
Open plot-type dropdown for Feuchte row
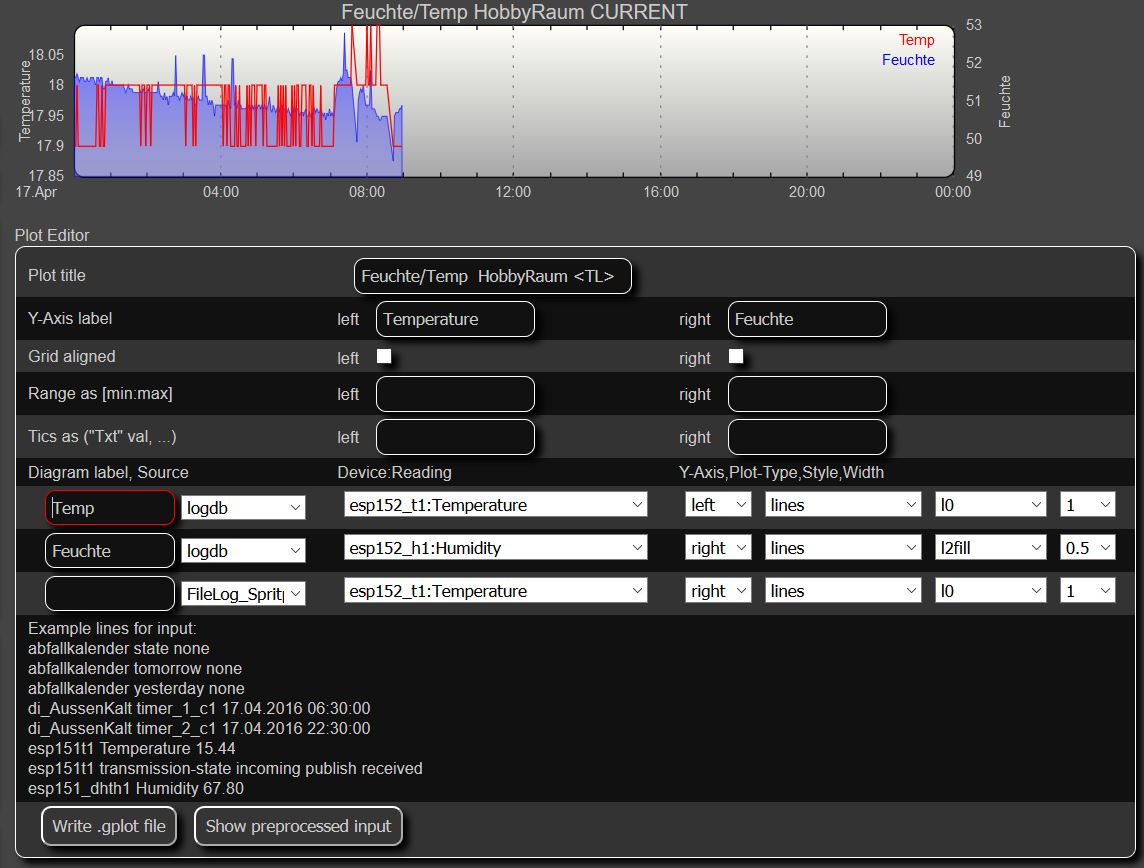pyautogui.click(x=842, y=548)
